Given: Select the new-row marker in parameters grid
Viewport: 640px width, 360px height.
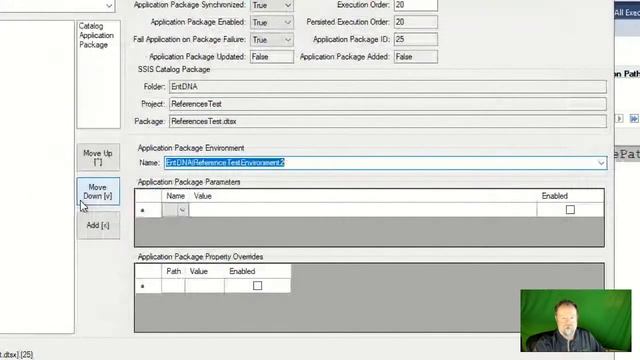Looking at the screenshot, I should tap(148, 210).
